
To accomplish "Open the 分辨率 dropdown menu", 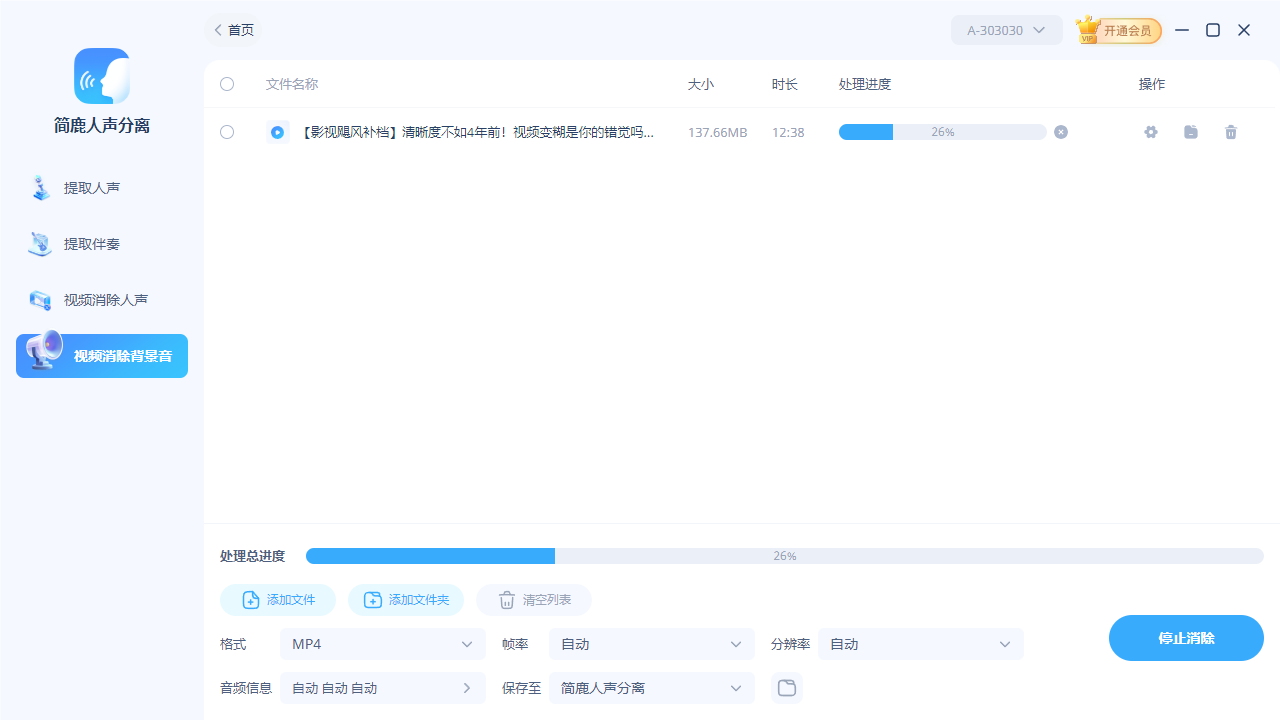I will (920, 644).
